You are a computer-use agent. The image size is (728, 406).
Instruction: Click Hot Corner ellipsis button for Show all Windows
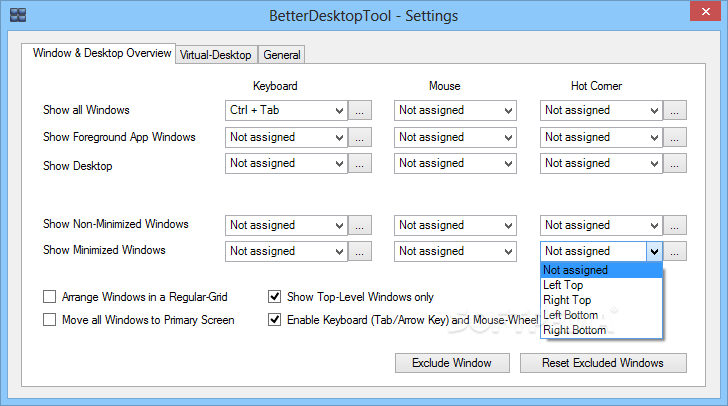tap(675, 111)
